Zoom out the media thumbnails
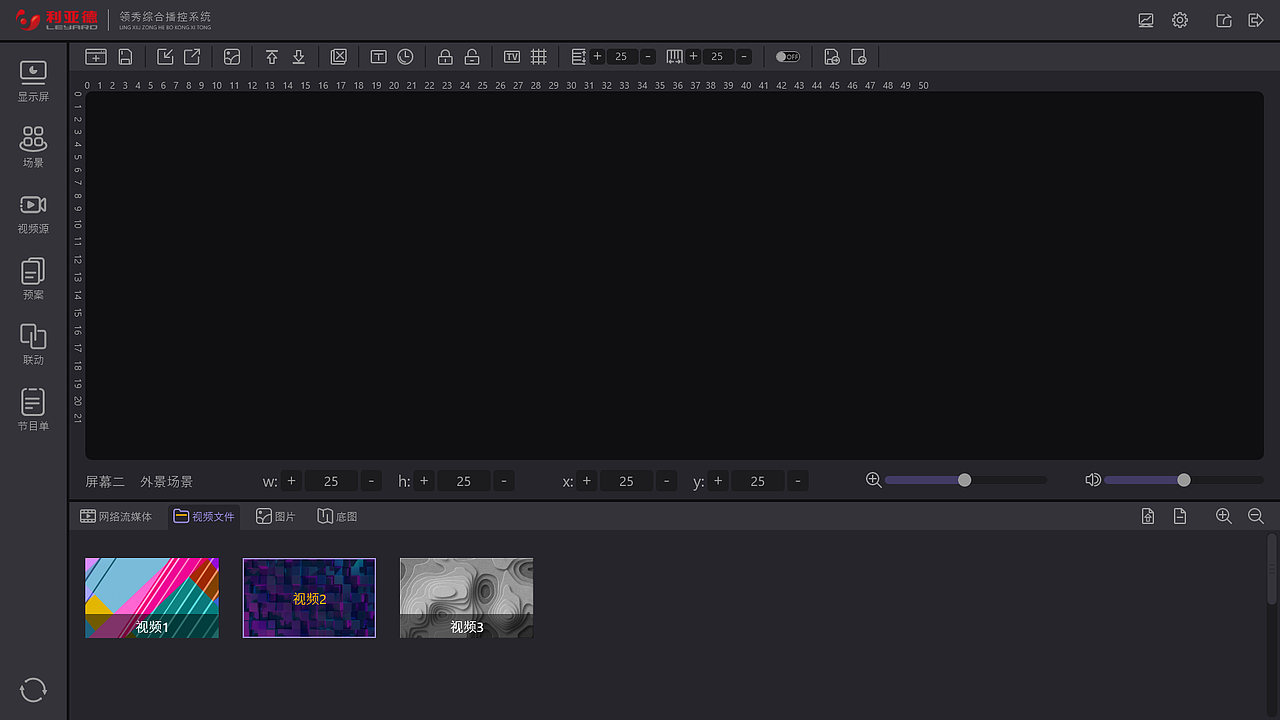Viewport: 1280px width, 720px height. point(1256,516)
